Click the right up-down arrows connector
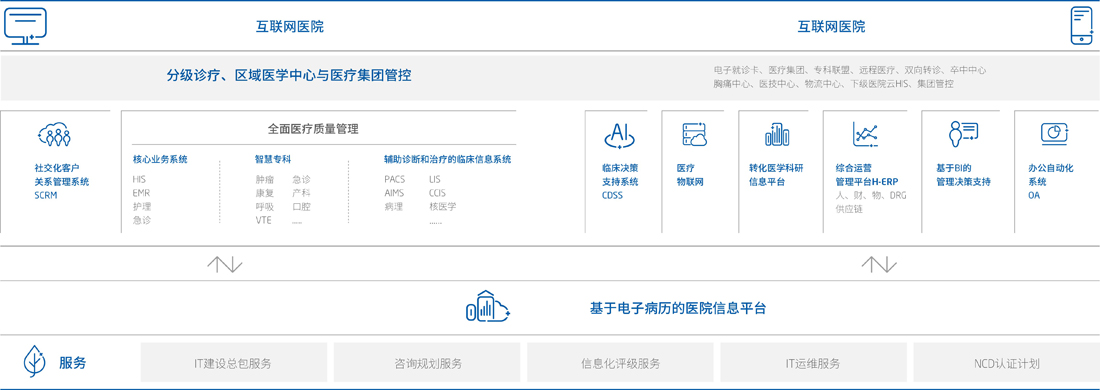The height and width of the screenshot is (390, 1100). (878, 264)
